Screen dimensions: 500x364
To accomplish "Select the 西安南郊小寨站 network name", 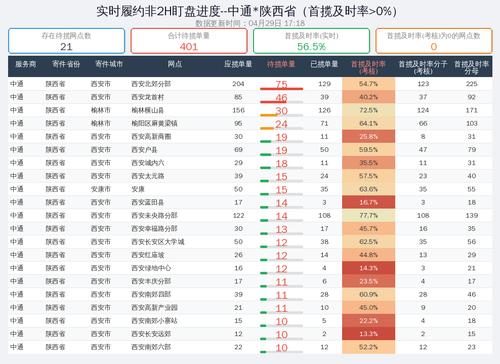I will [x=154, y=321].
